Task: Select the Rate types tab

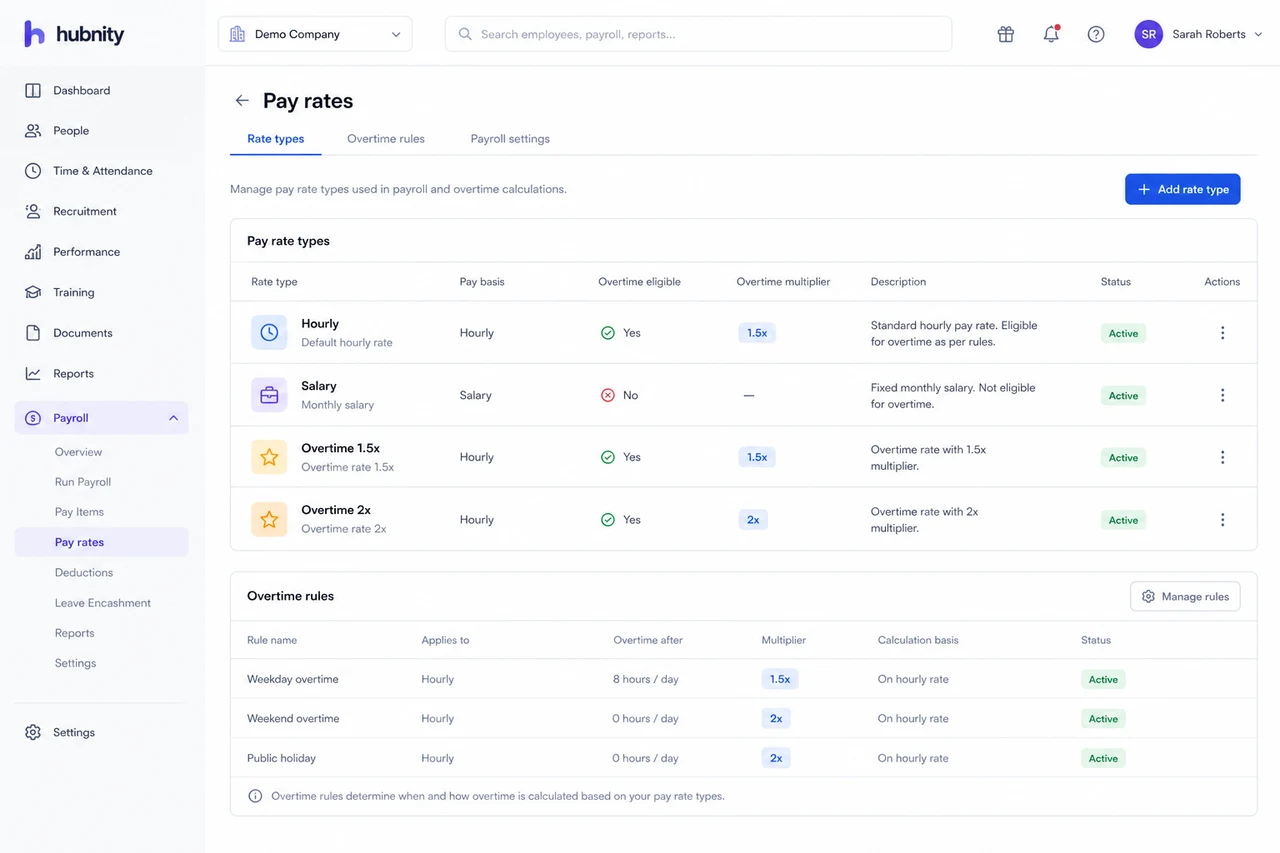Action: tap(275, 139)
